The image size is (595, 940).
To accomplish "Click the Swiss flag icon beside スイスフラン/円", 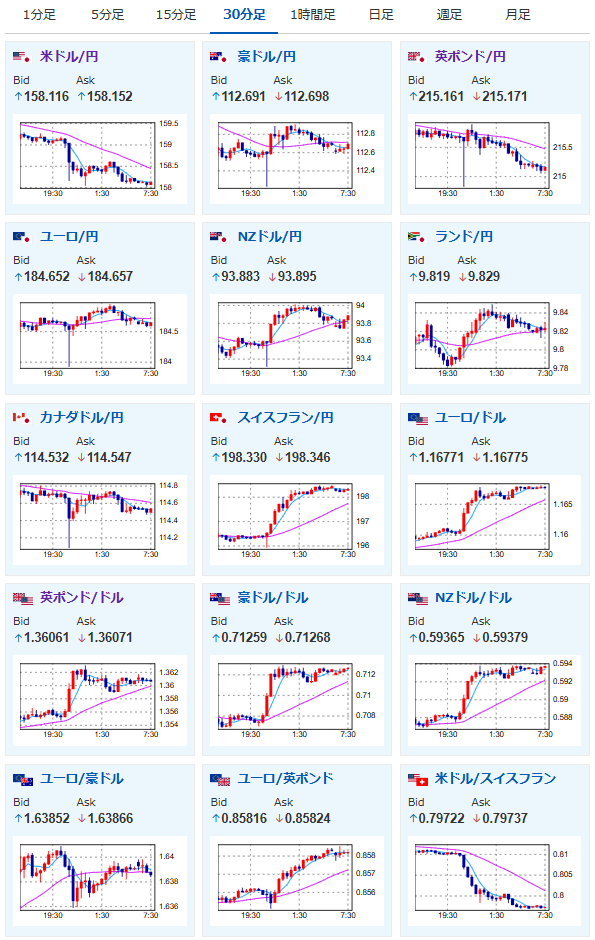I will tap(219, 418).
